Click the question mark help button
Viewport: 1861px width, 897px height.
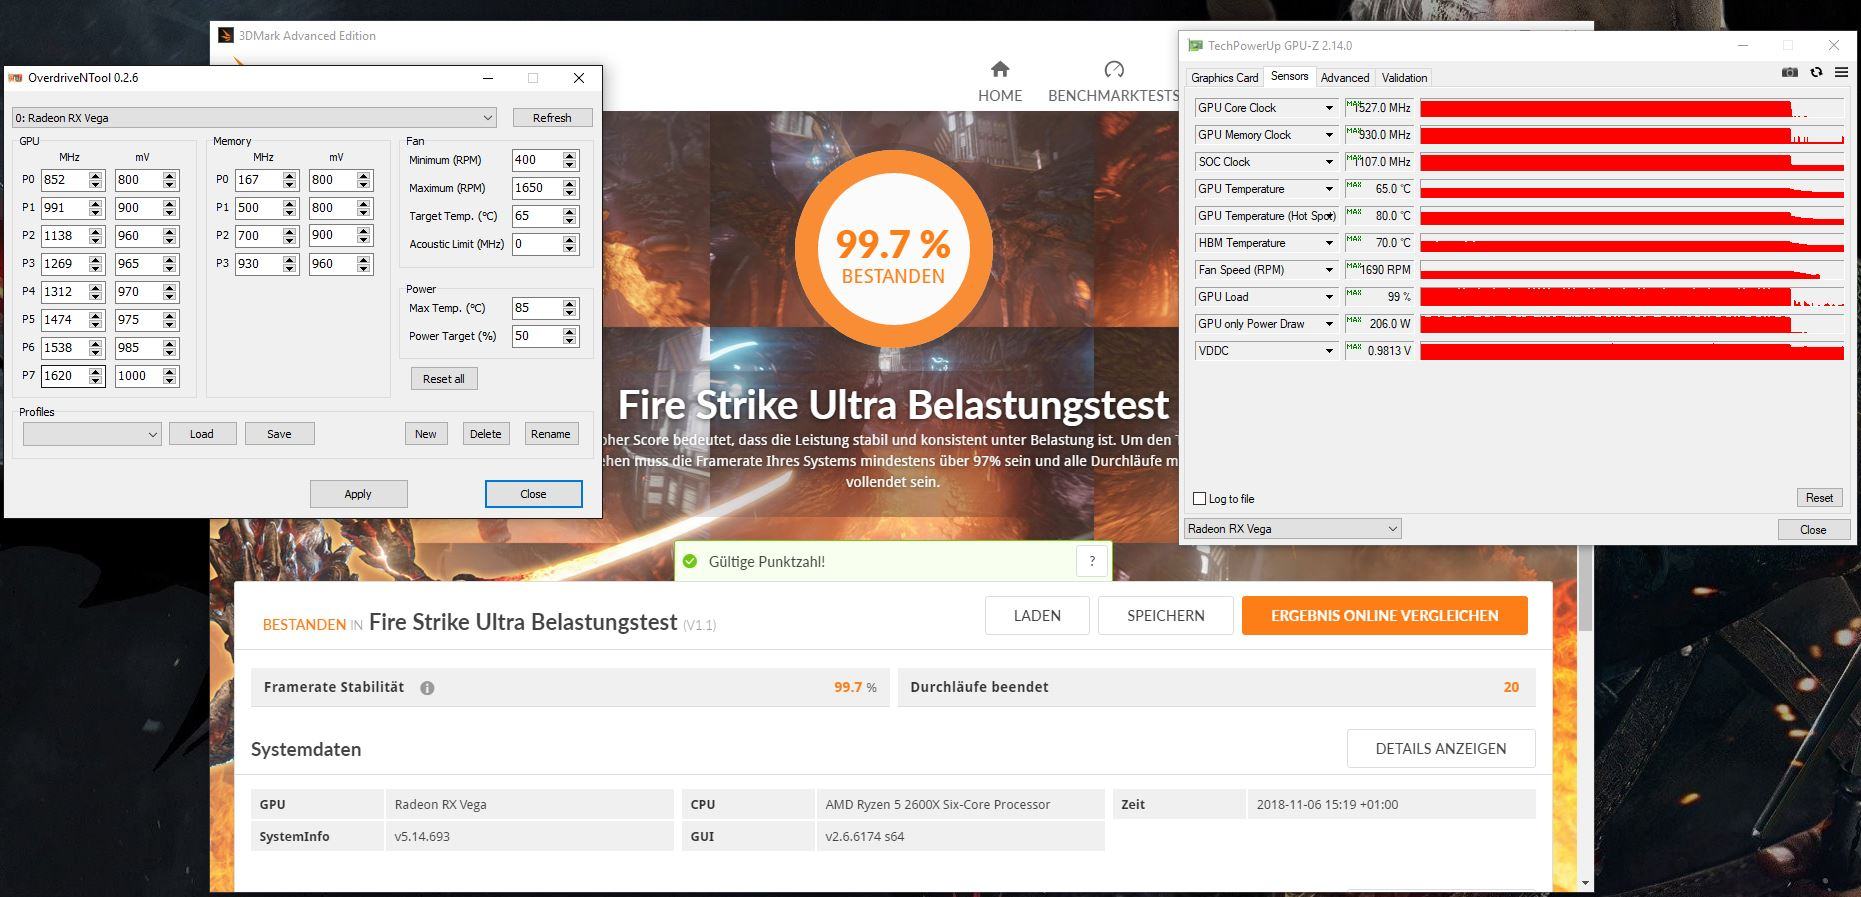1092,561
